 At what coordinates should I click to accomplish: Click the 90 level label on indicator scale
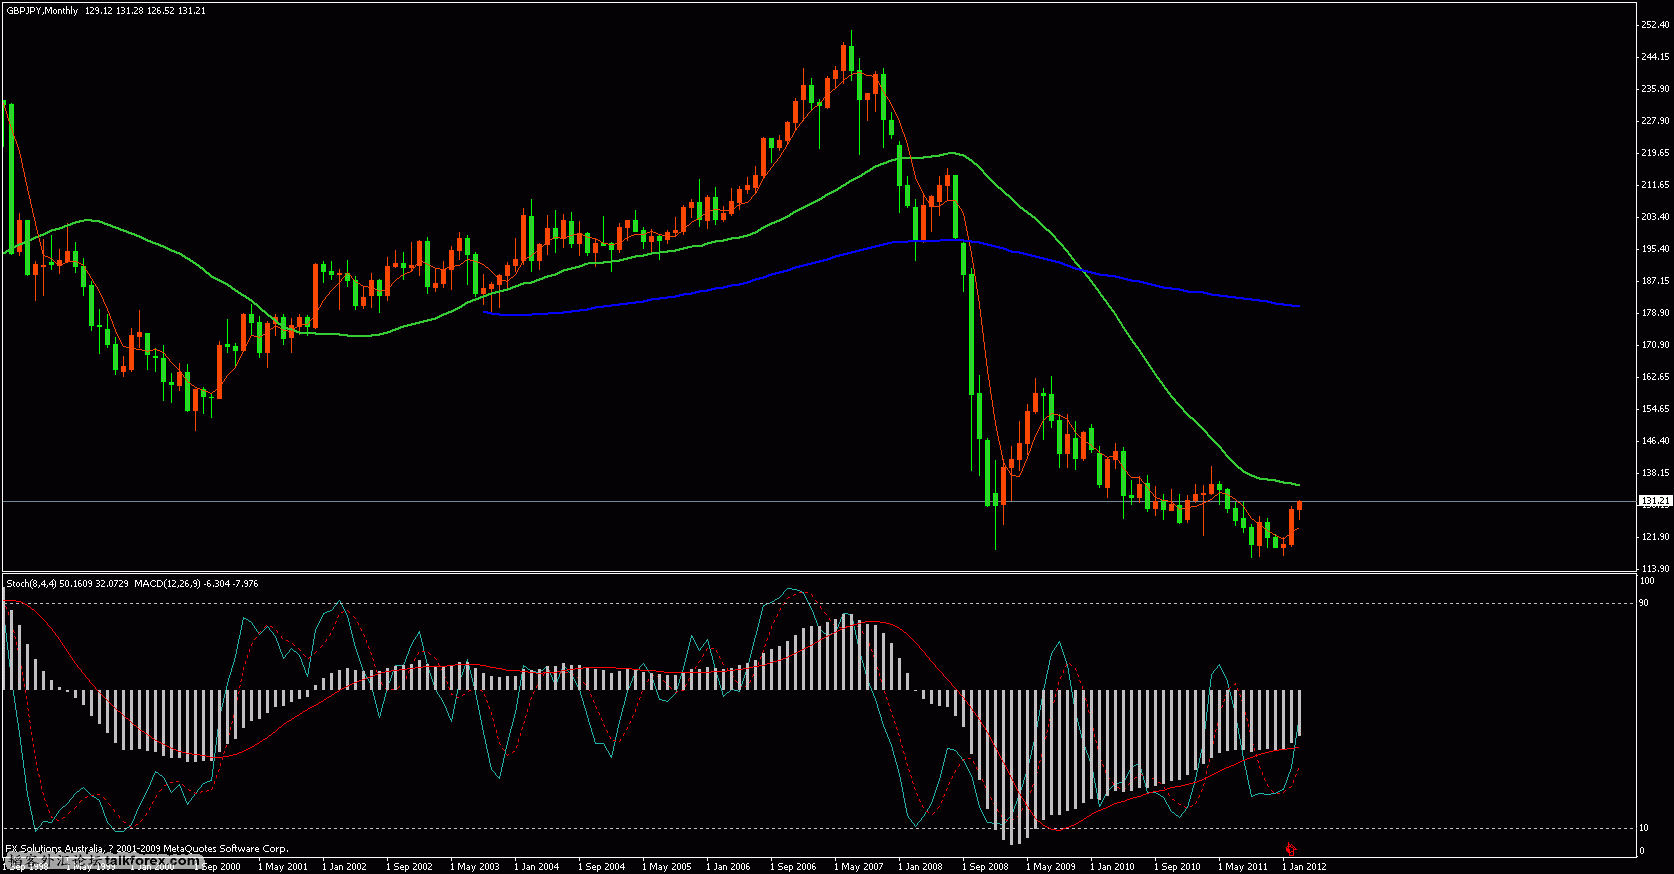coord(1645,603)
